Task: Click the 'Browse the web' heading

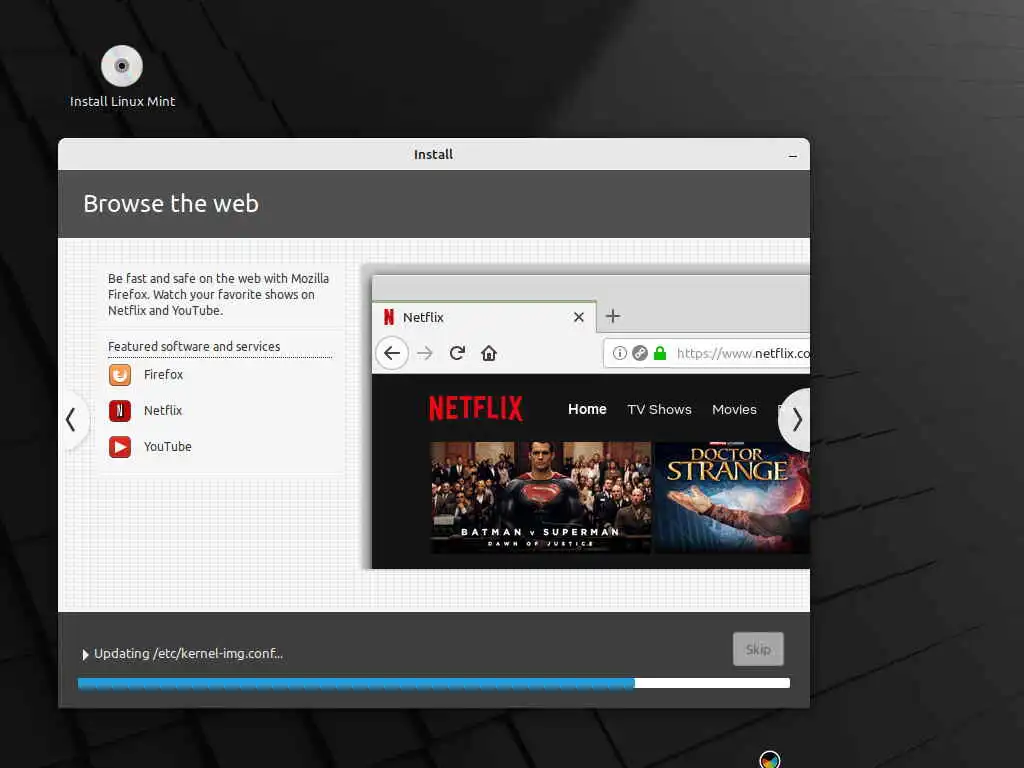Action: (171, 204)
